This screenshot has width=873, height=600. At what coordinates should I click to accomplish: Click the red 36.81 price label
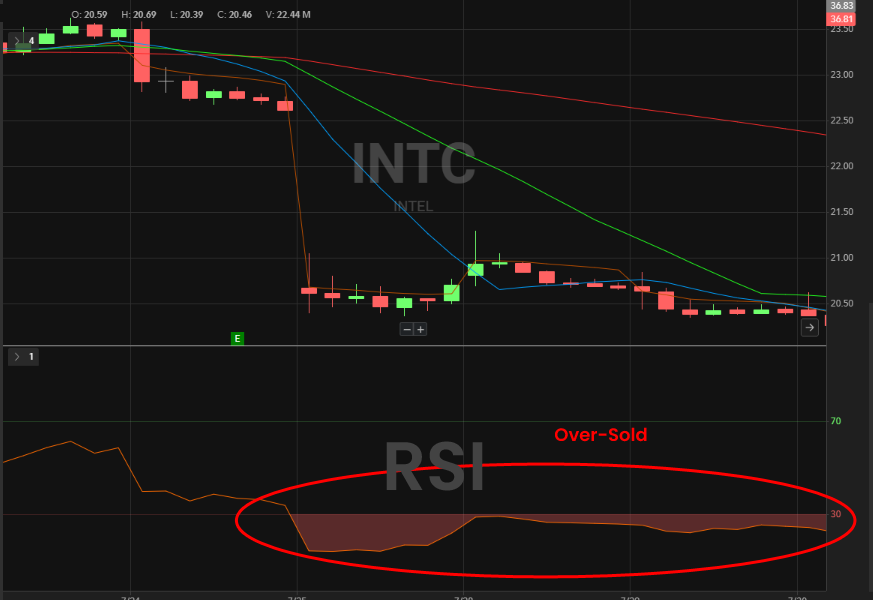[x=841, y=19]
